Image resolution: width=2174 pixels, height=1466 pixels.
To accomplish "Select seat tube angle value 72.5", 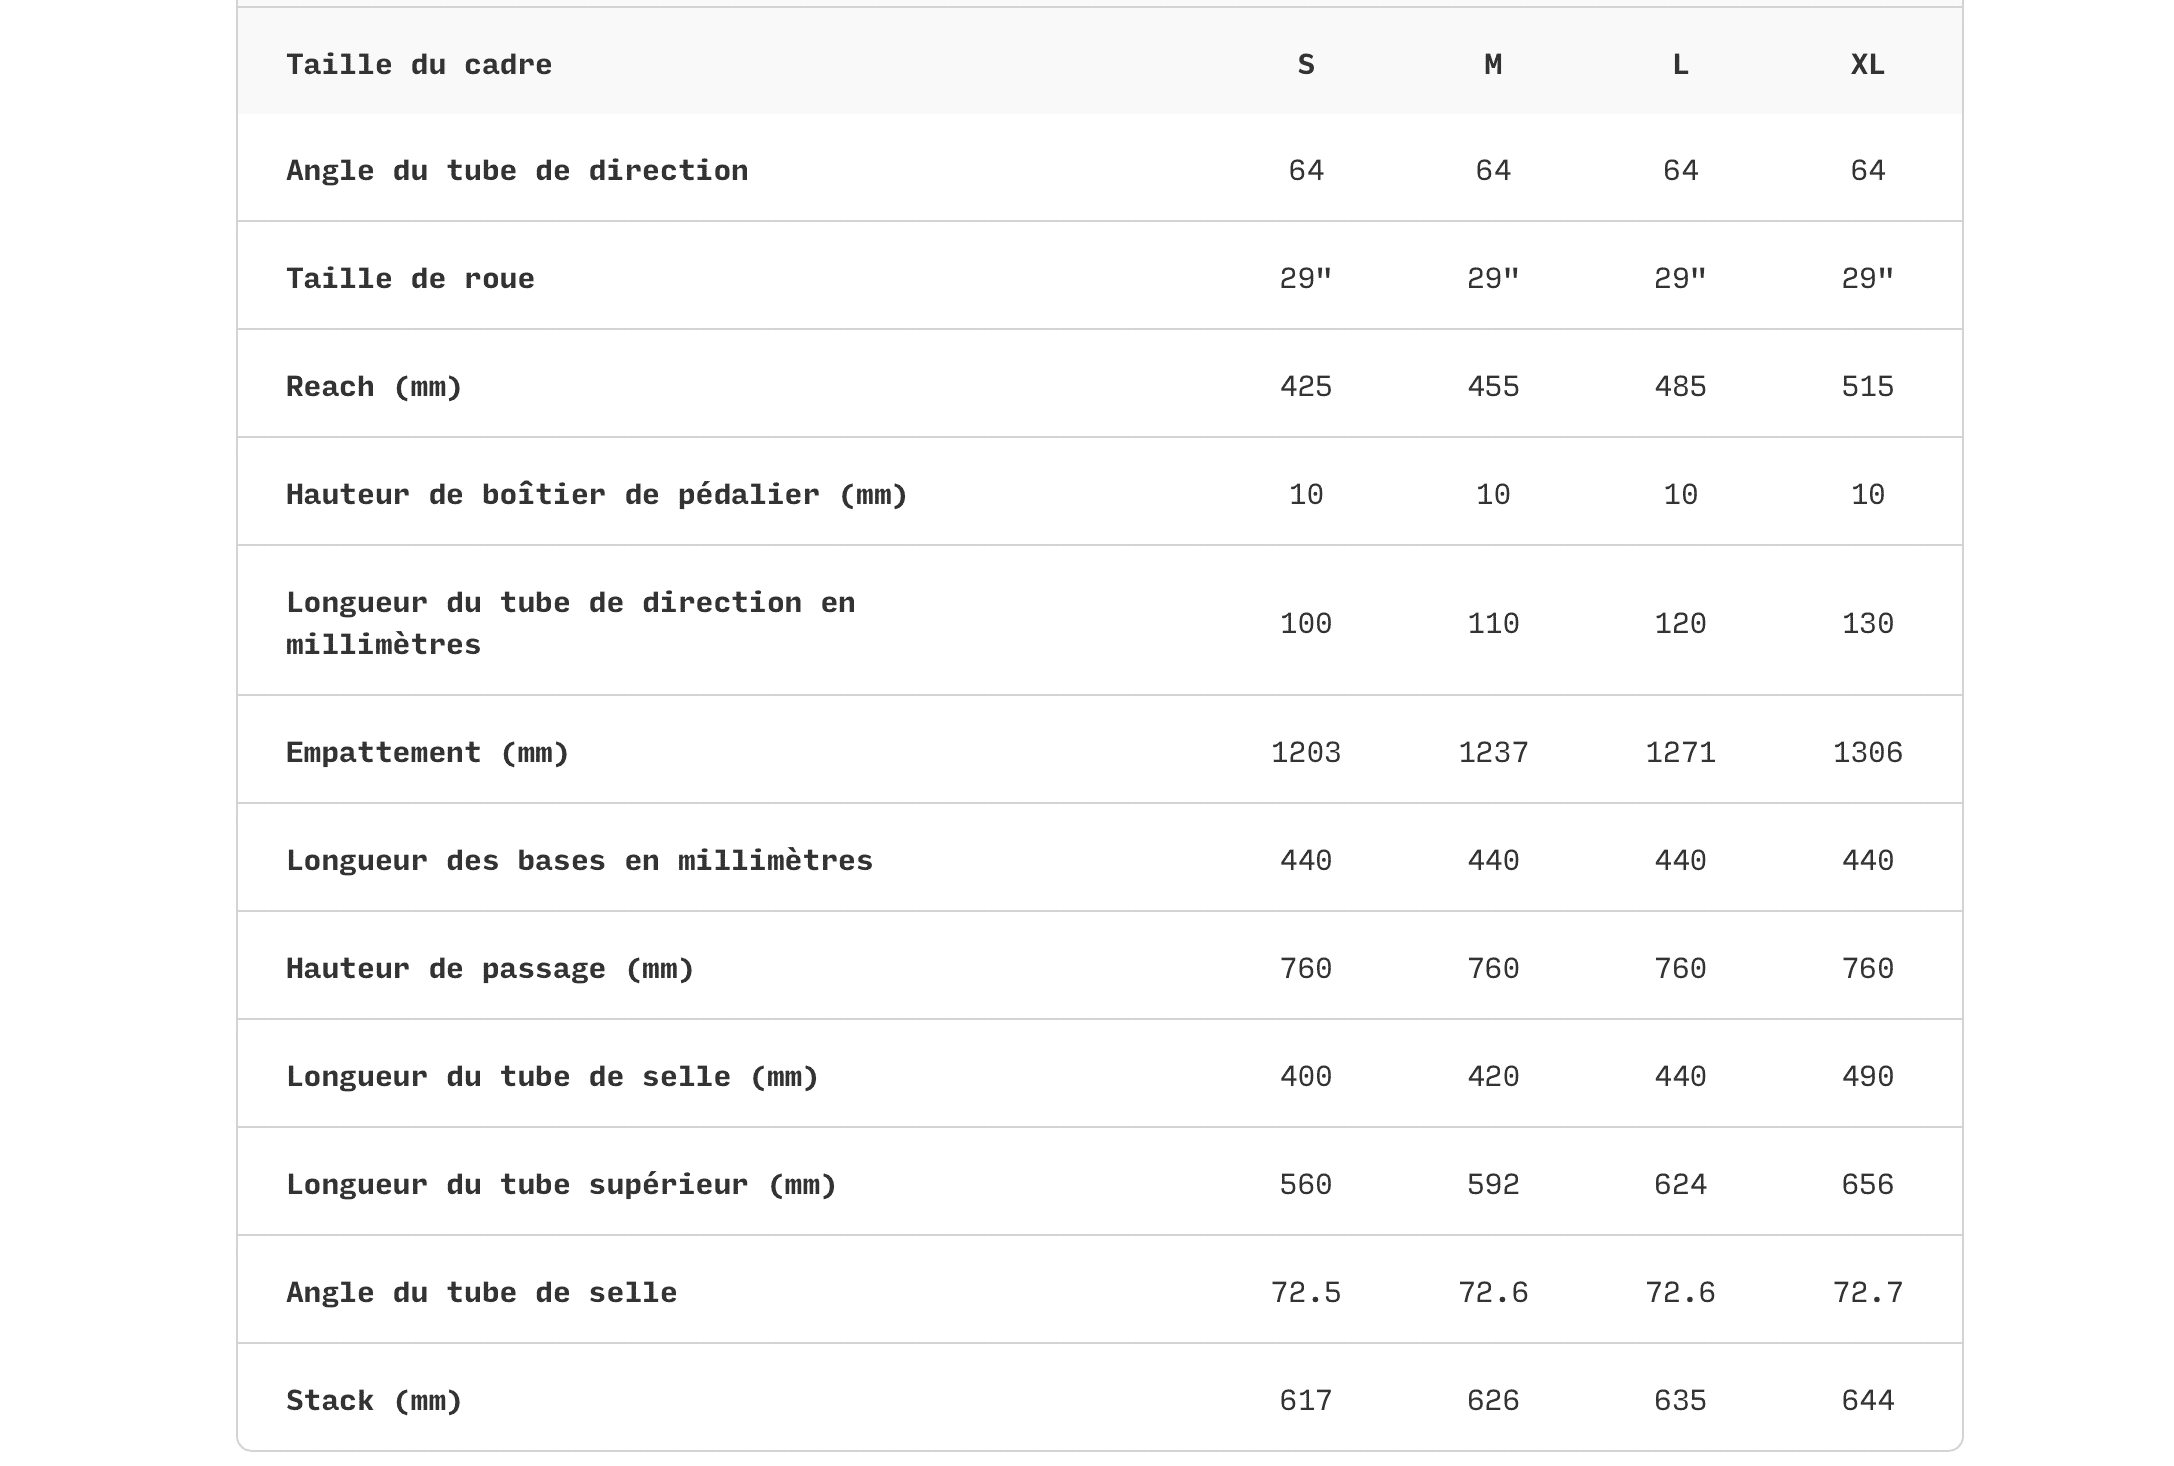I will tap(1305, 1293).
